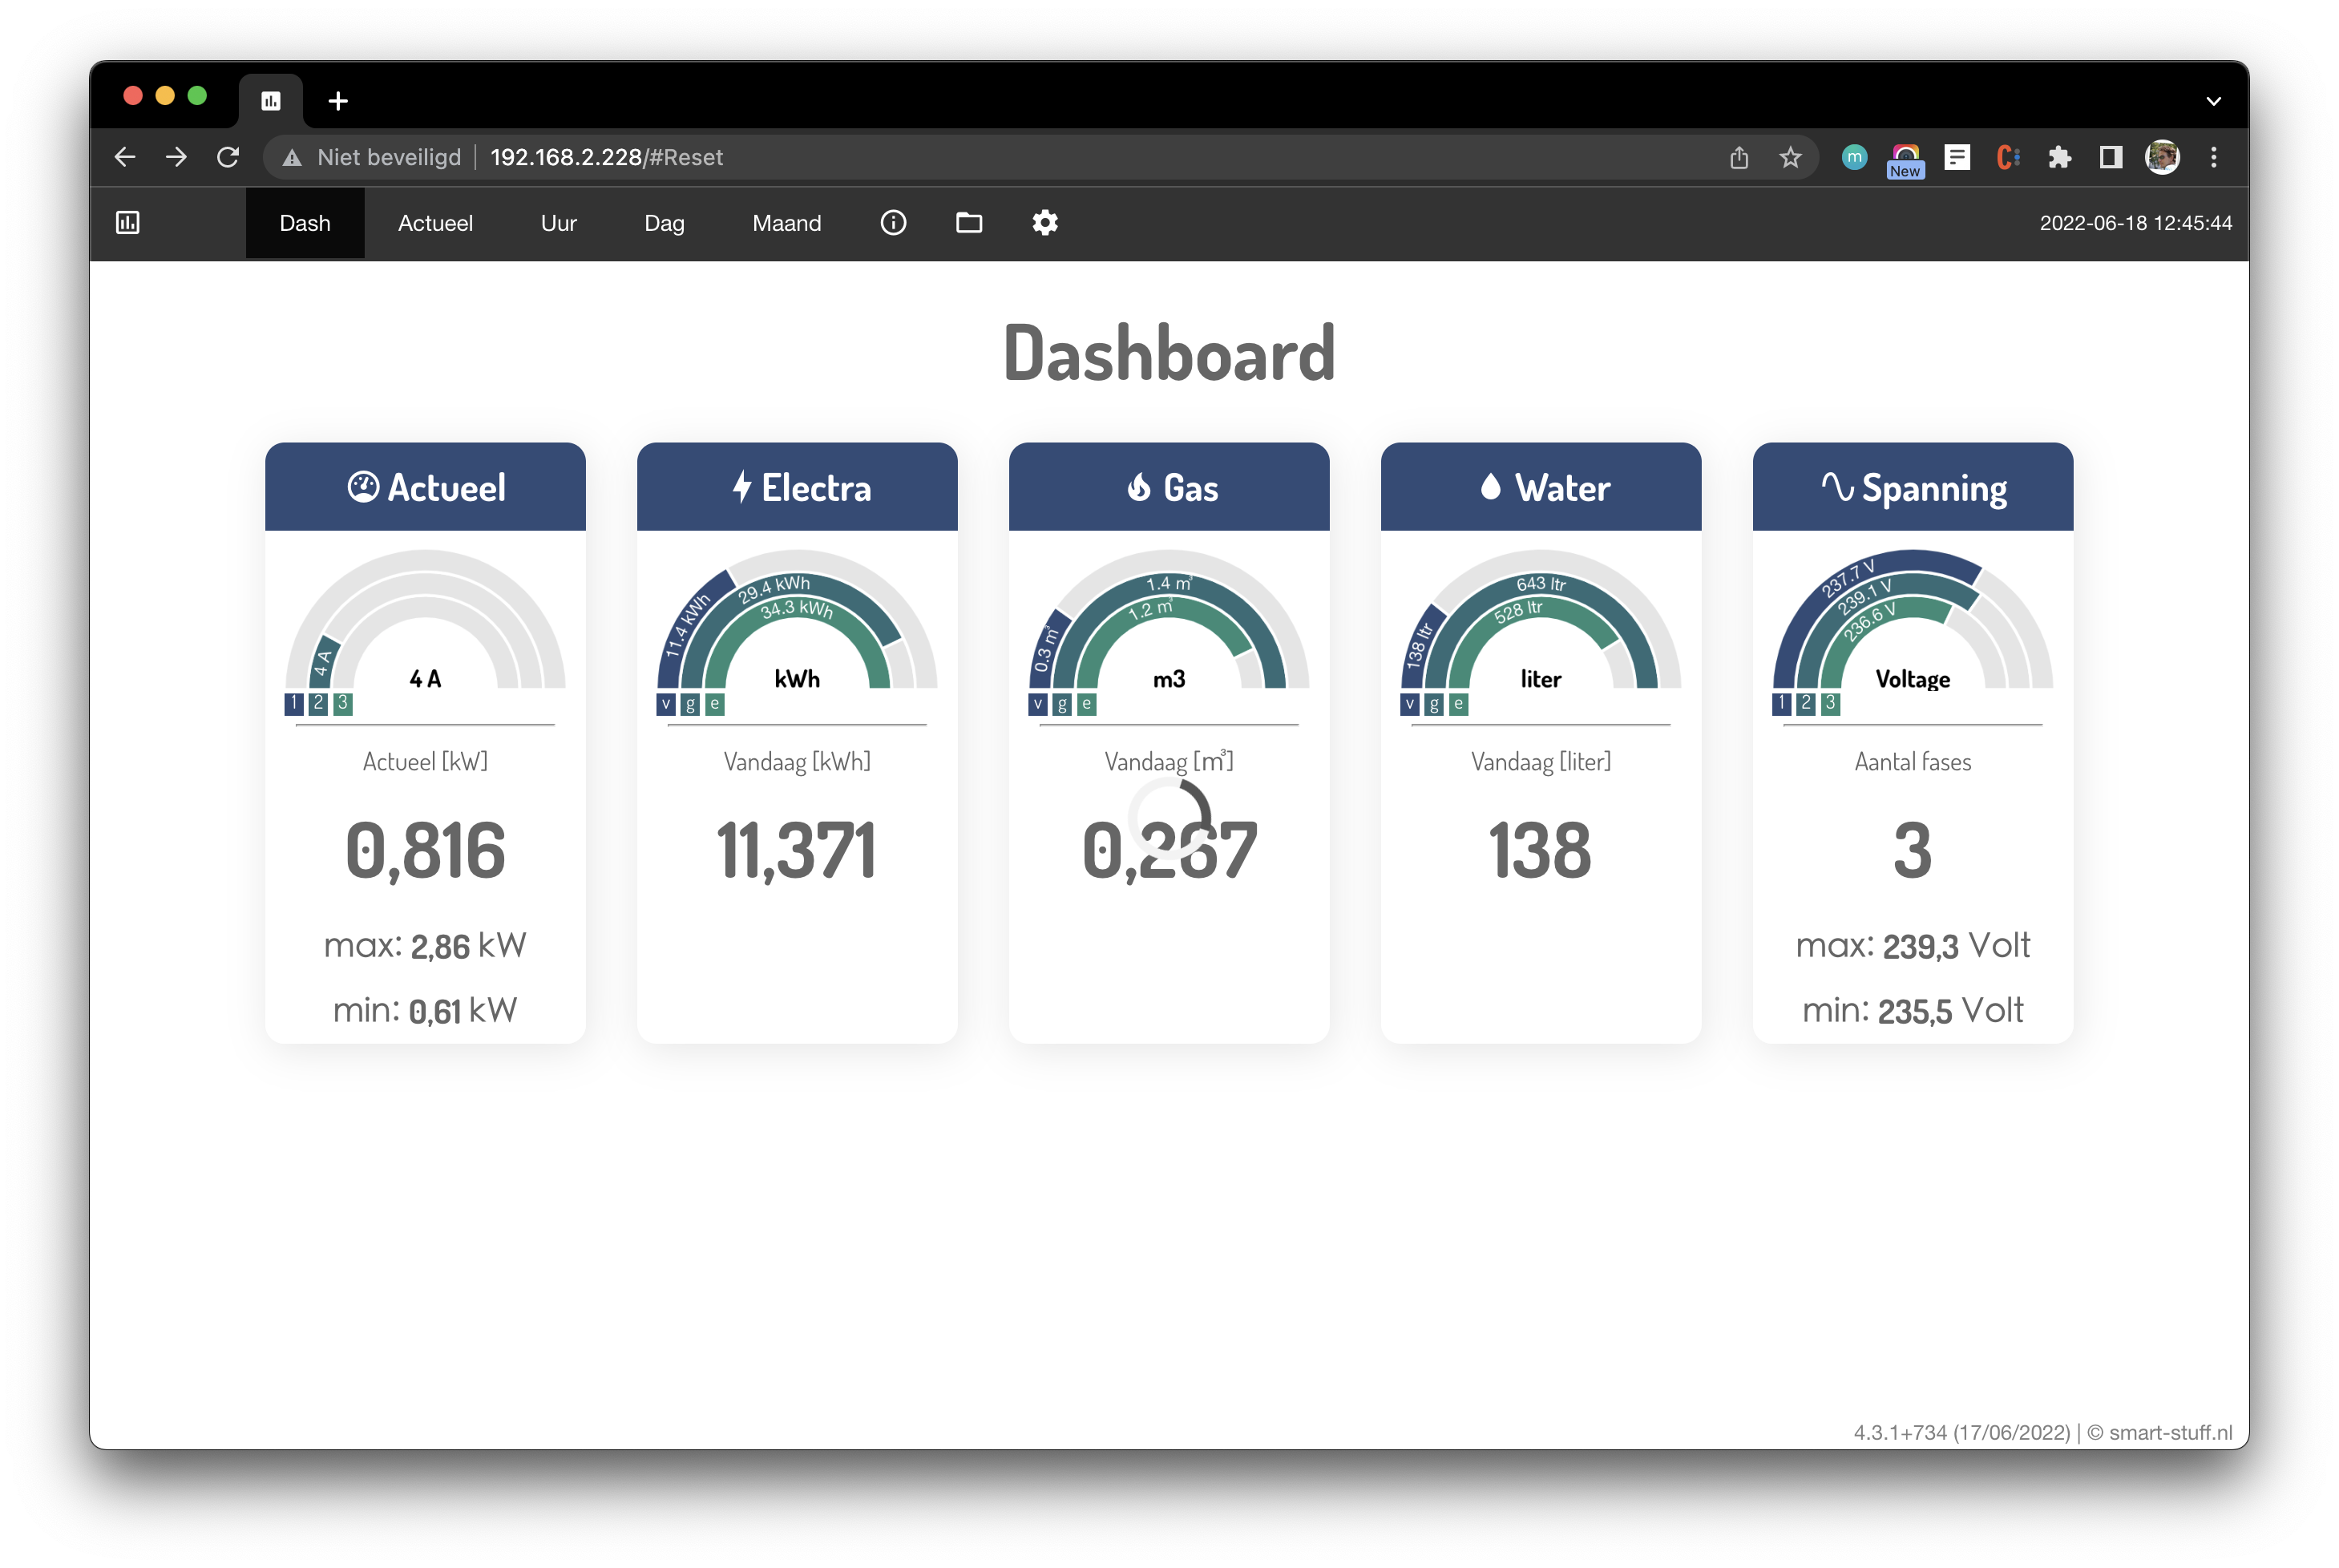
Task: Toggle phase 1 legend in Actueel gauge
Action: tap(294, 703)
